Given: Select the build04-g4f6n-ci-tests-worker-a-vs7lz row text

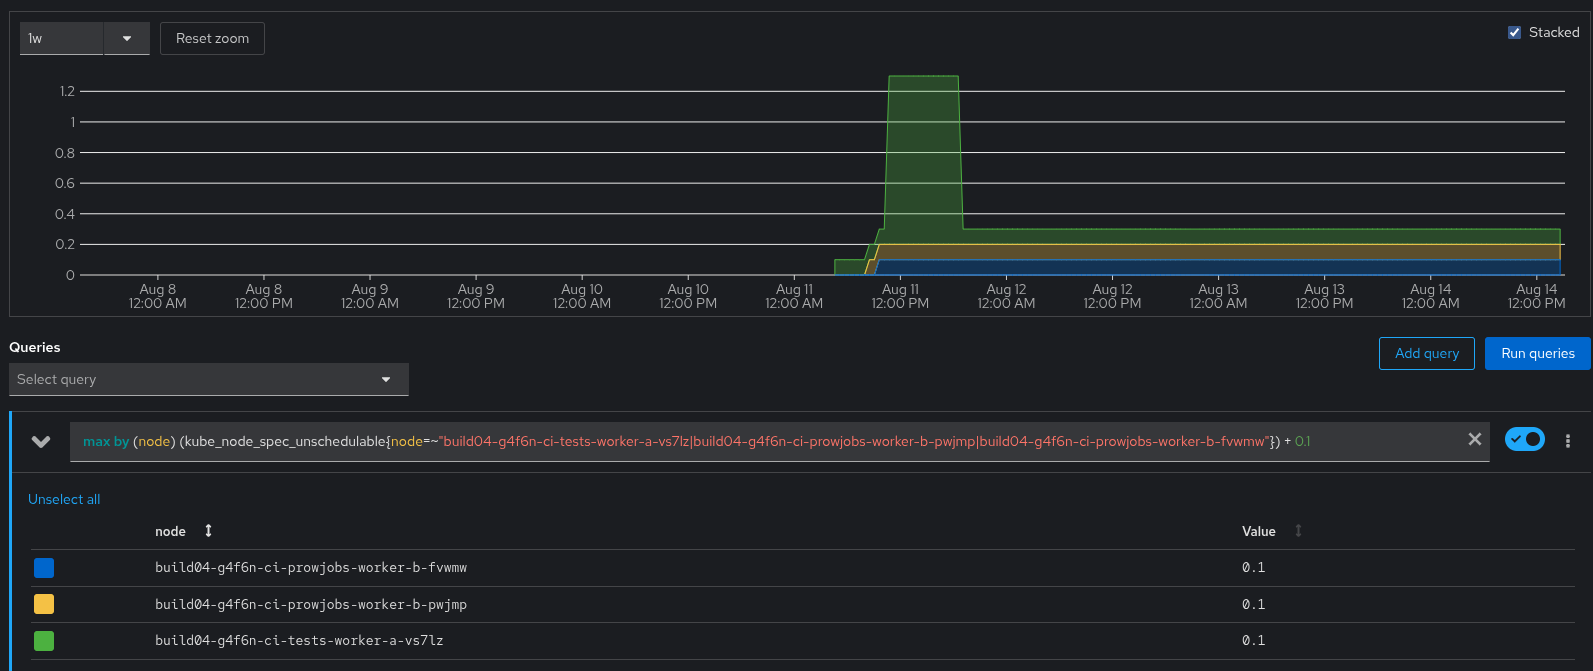Looking at the screenshot, I should coord(299,640).
